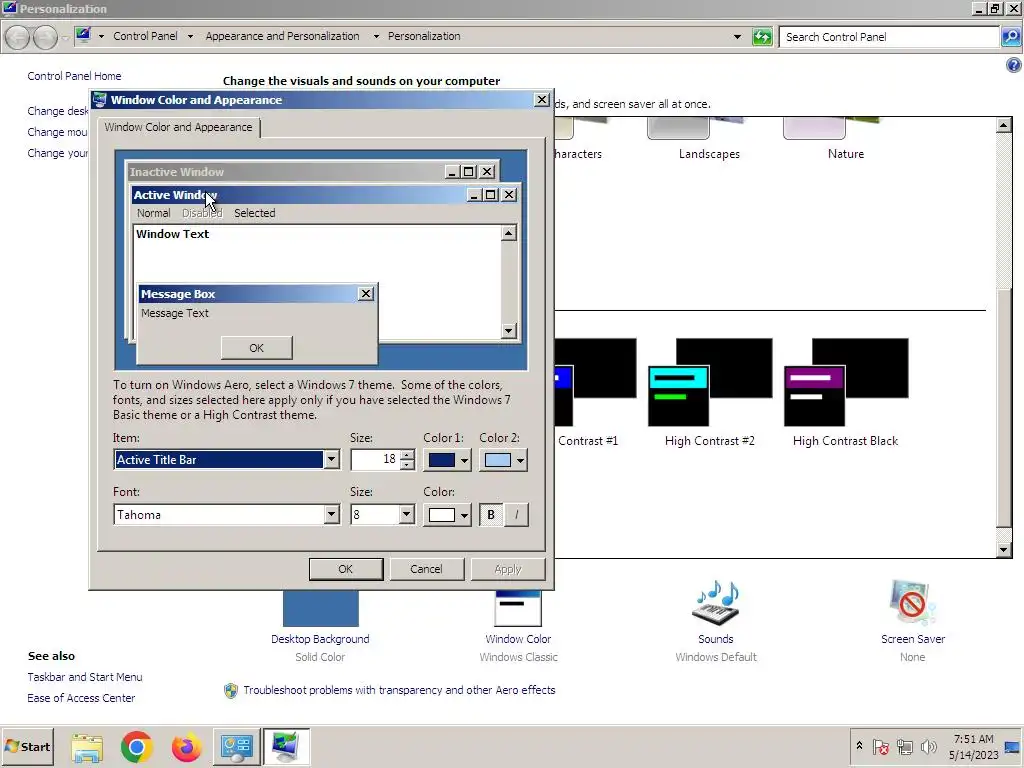
Task: Launch Google Chrome from the taskbar
Action: tap(136, 746)
